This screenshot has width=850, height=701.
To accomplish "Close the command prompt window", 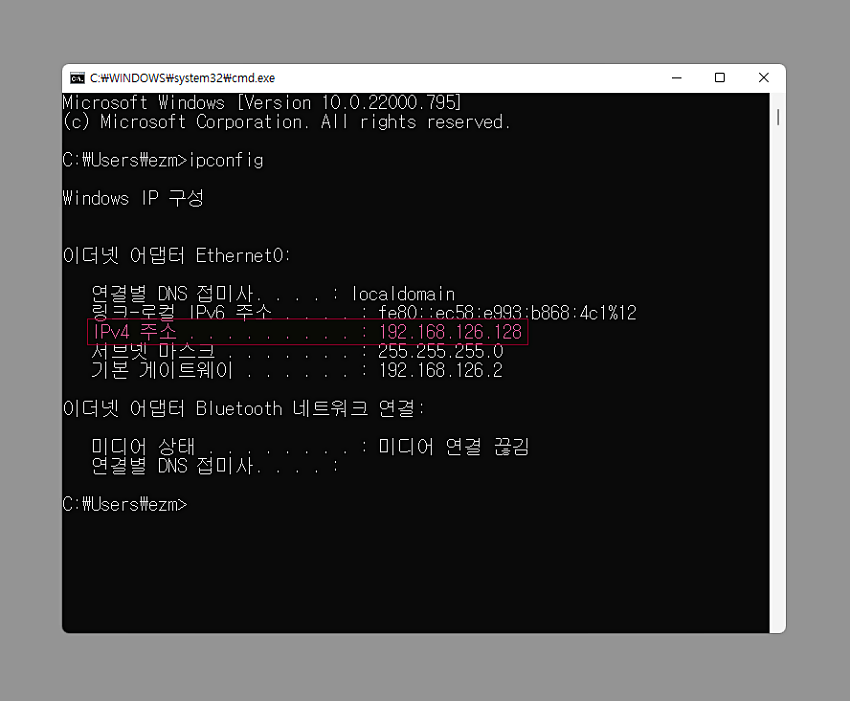I will click(763, 78).
